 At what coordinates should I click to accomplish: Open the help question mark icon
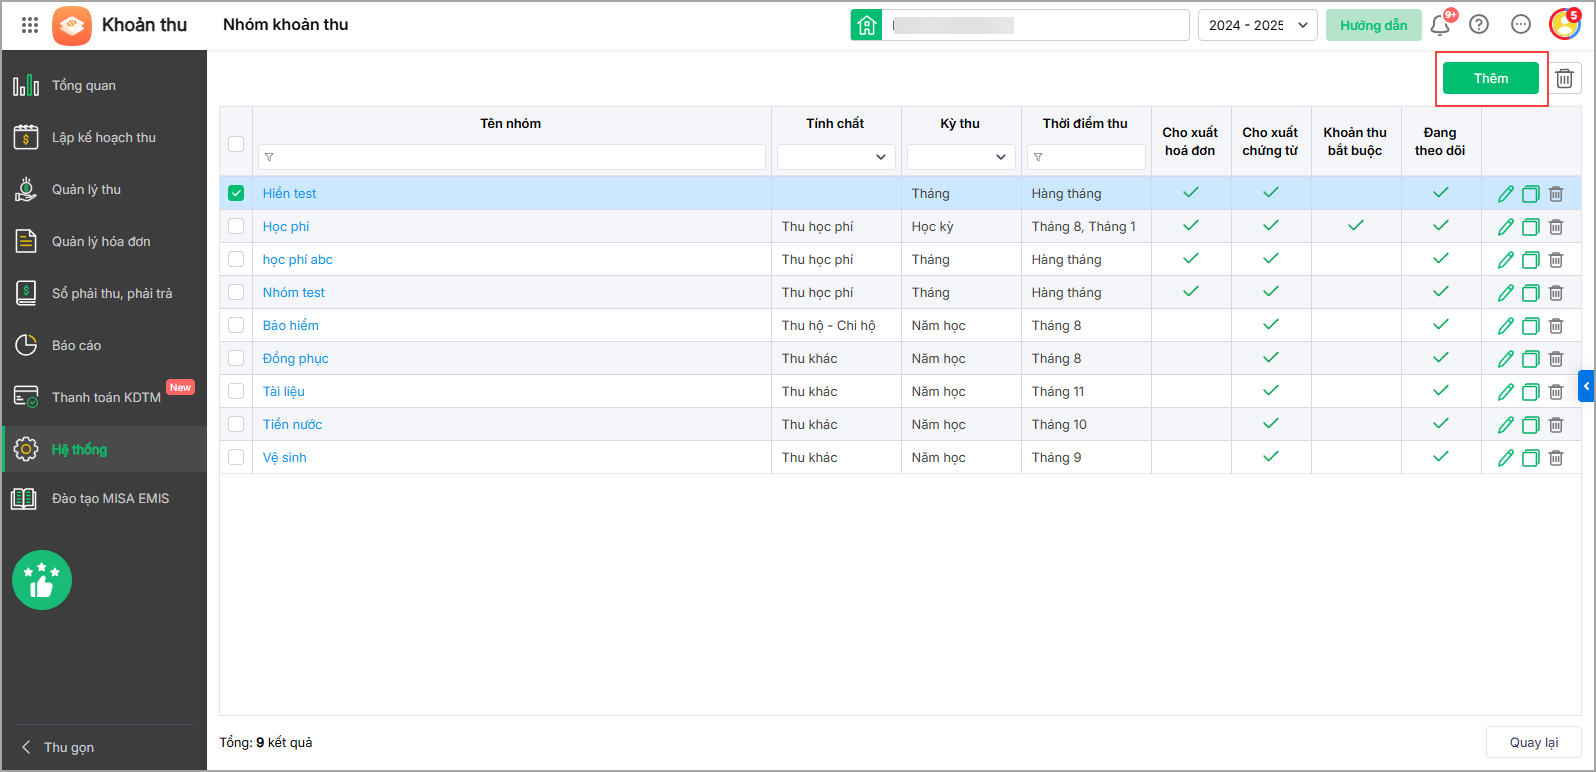[1479, 25]
